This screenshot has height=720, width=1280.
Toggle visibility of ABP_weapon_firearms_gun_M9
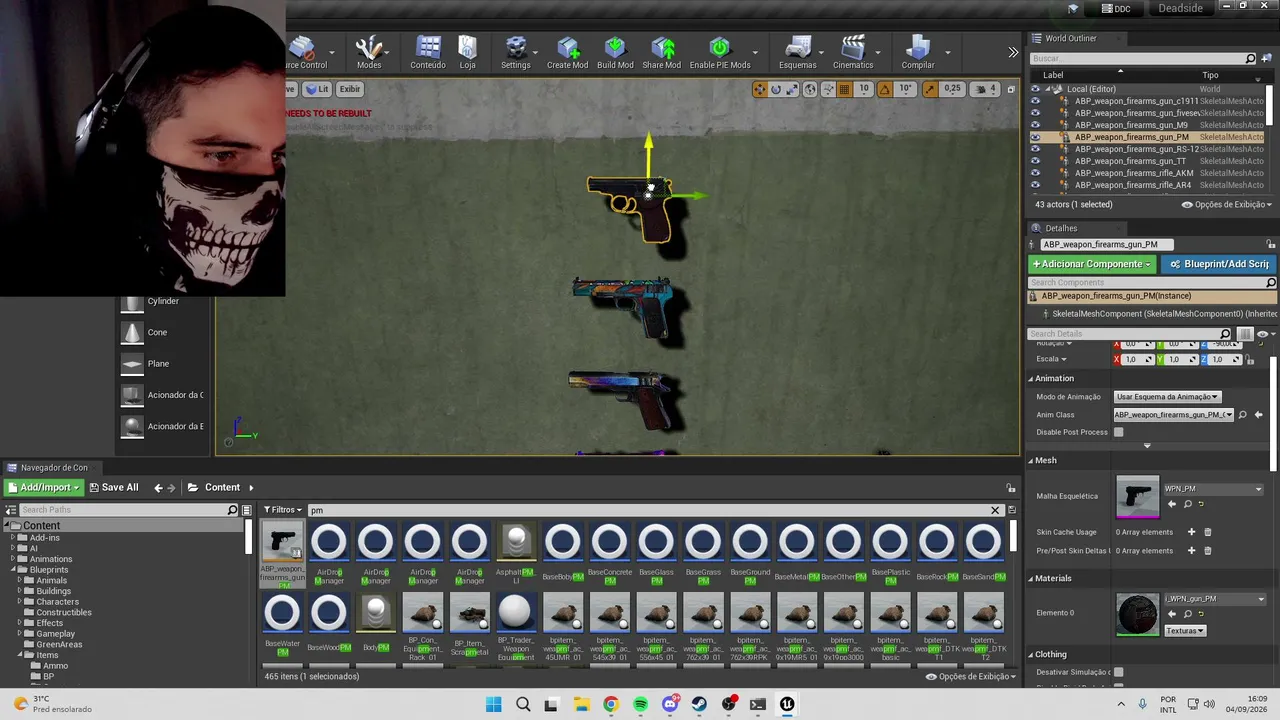[1035, 125]
